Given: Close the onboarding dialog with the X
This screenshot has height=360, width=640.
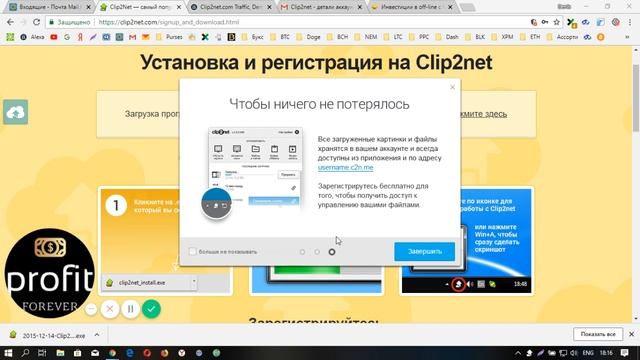Looking at the screenshot, I should tap(452, 87).
